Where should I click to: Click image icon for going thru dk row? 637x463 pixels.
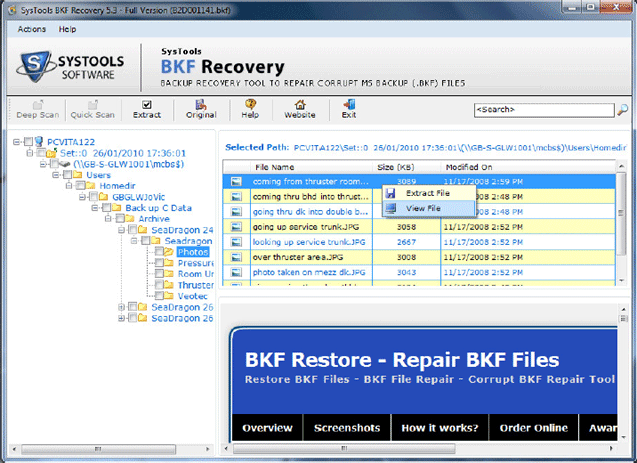pyautogui.click(x=236, y=212)
